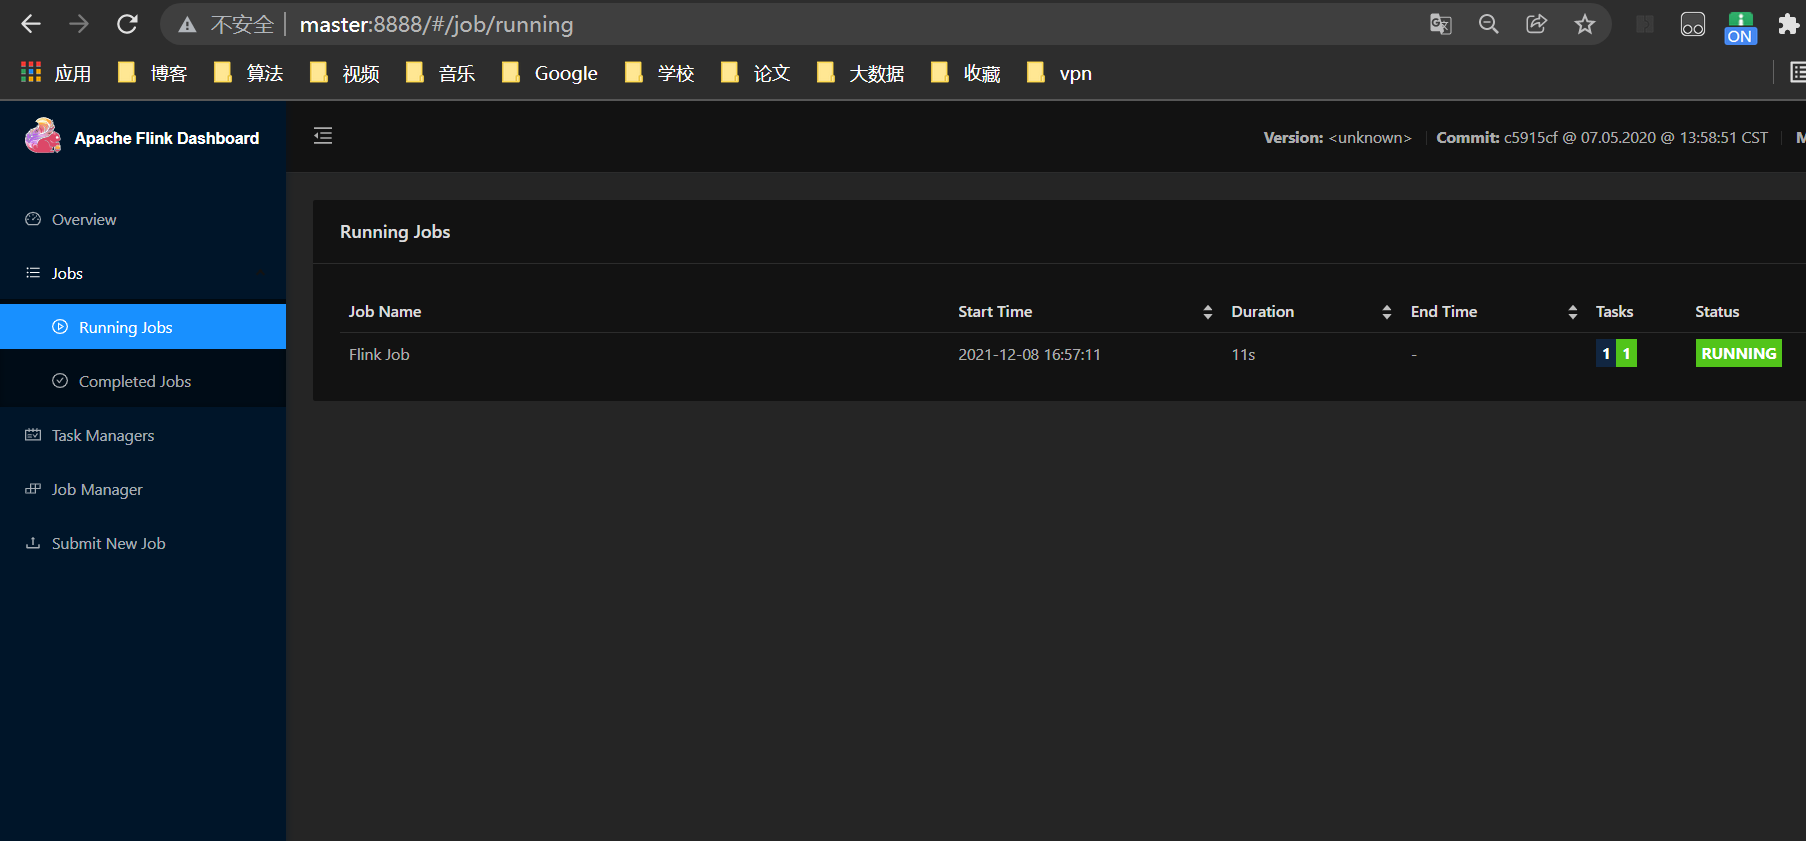The width and height of the screenshot is (1806, 841).
Task: Open Completed Jobs in the sidebar
Action: pyautogui.click(x=143, y=381)
